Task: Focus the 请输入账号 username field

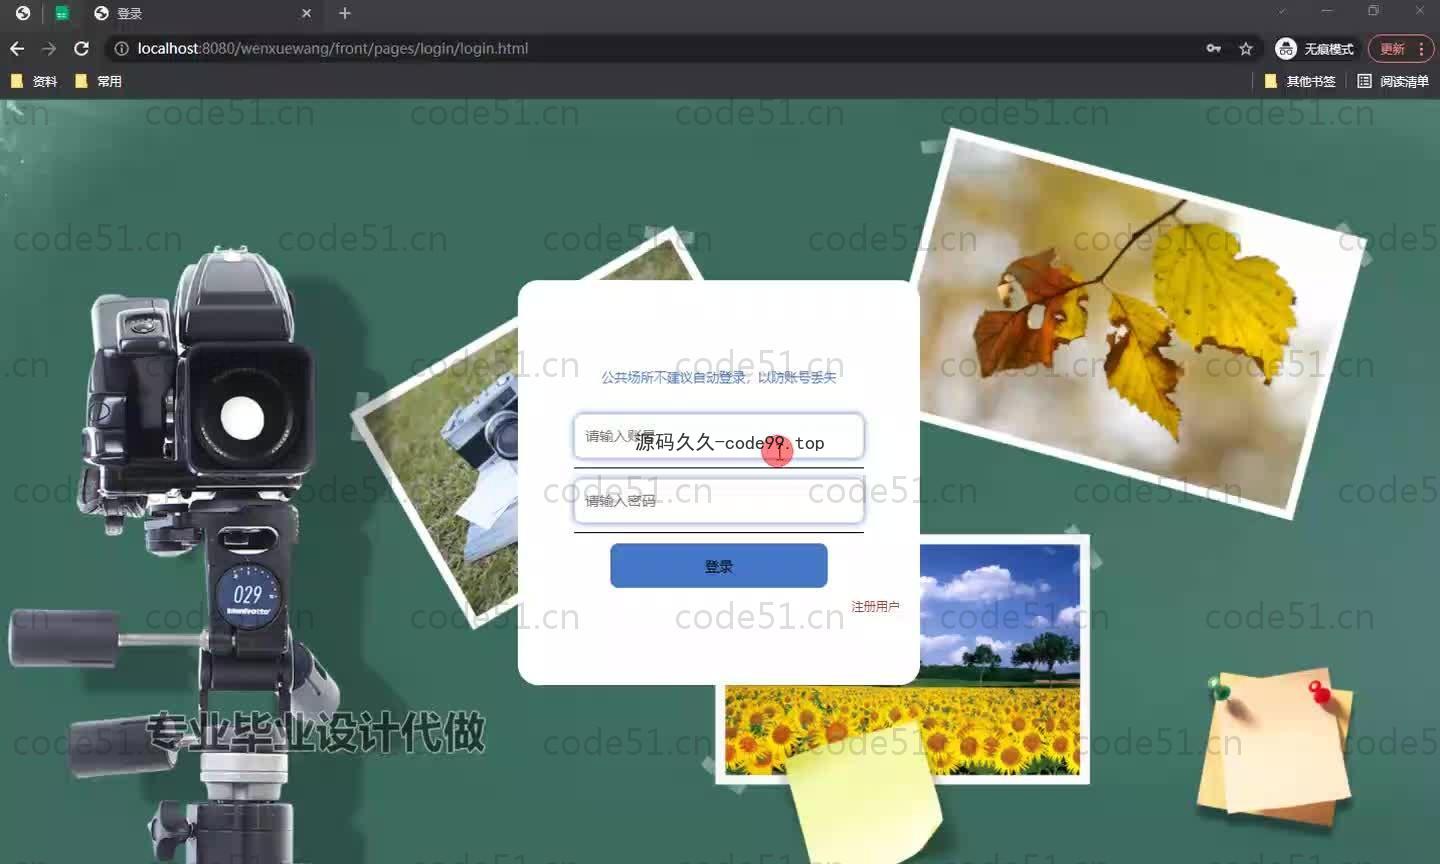Action: tap(719, 437)
